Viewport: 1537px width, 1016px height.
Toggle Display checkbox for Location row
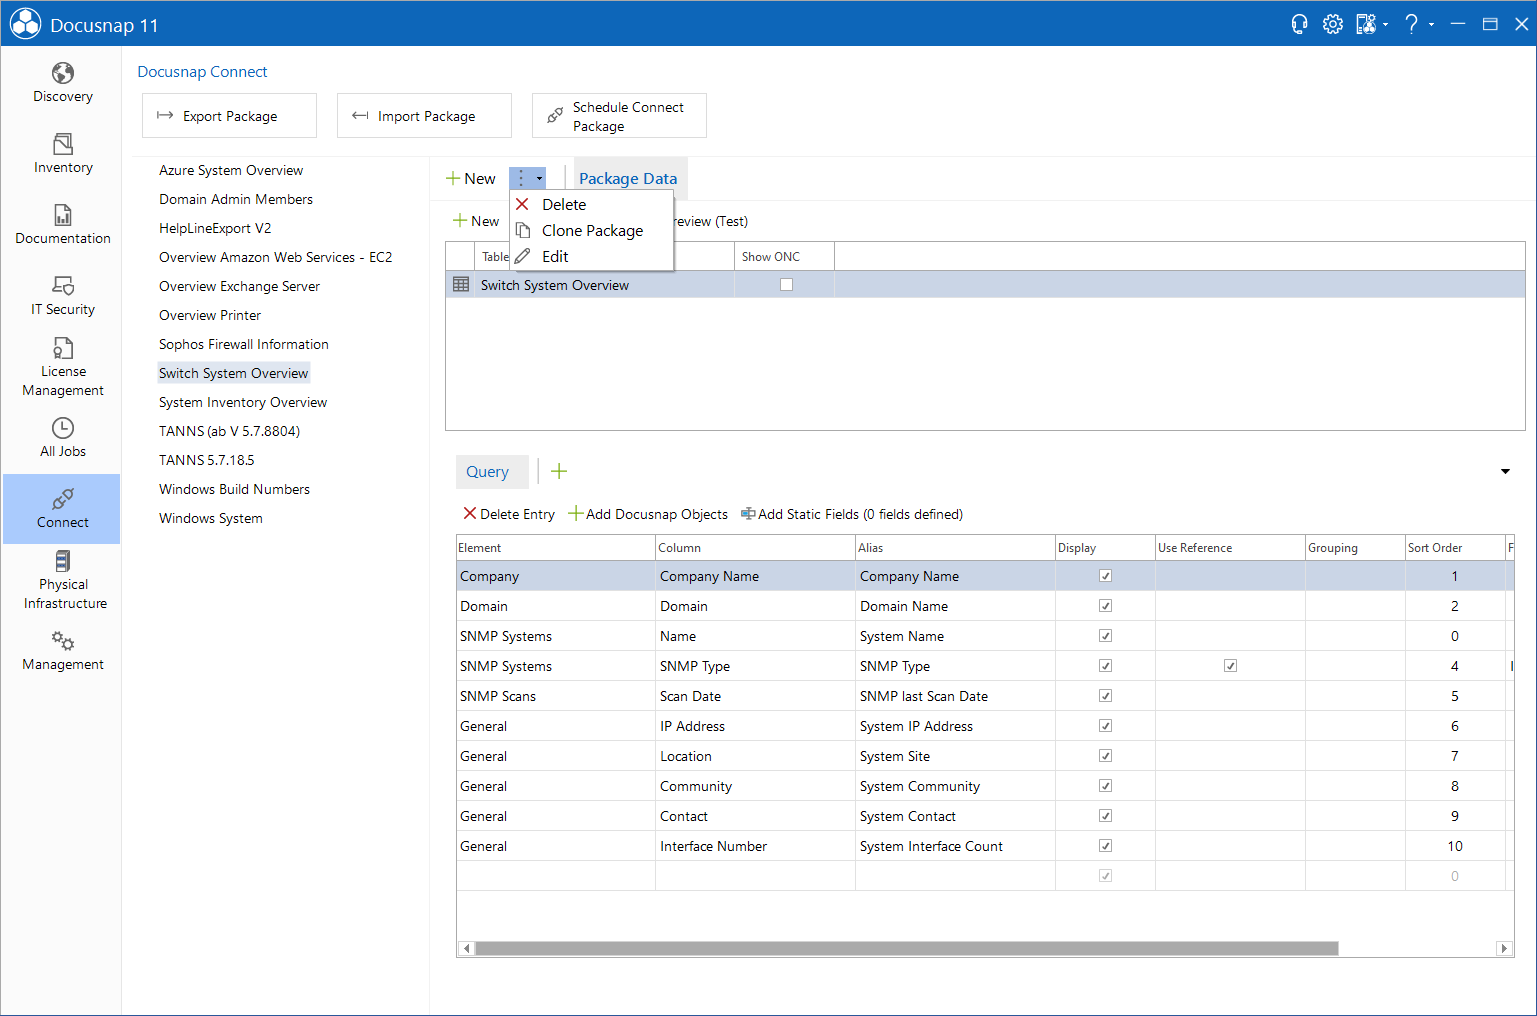[1105, 756]
